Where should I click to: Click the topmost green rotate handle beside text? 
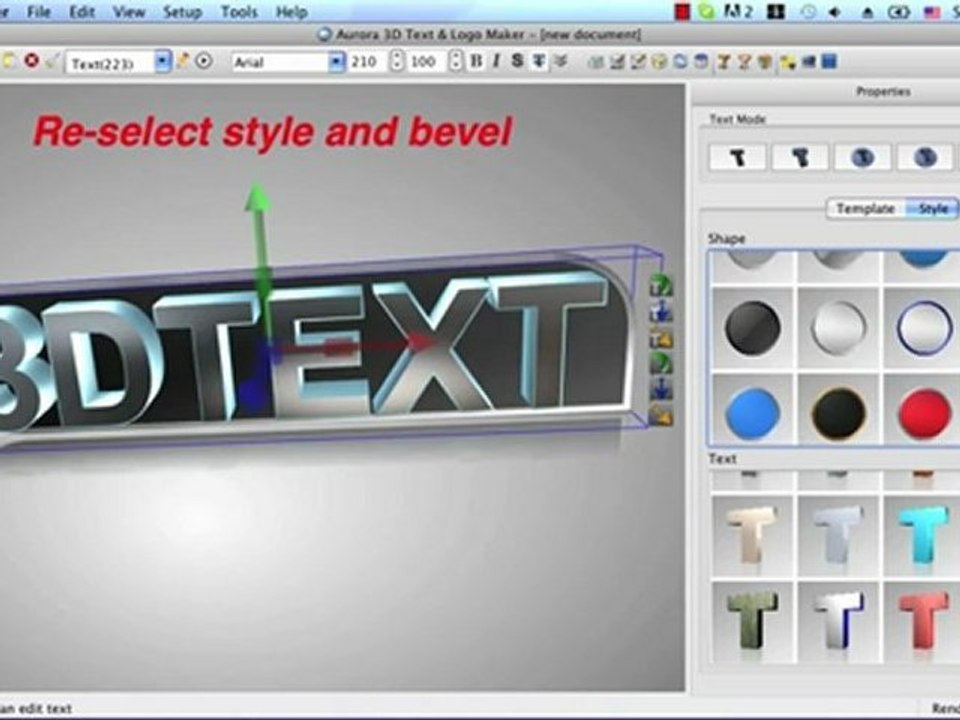point(661,286)
